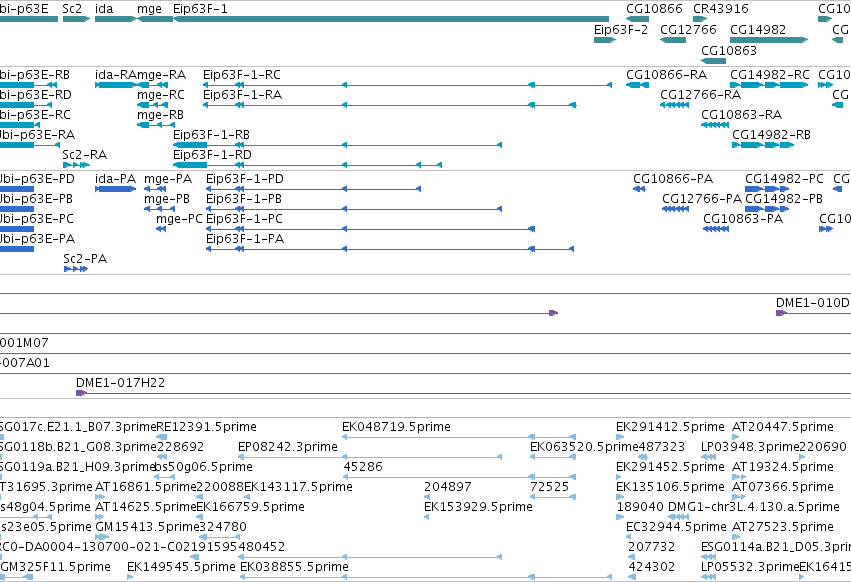Screen dimensions: 851x582
Task: Click the CG10863 gene label
Action: click(729, 50)
